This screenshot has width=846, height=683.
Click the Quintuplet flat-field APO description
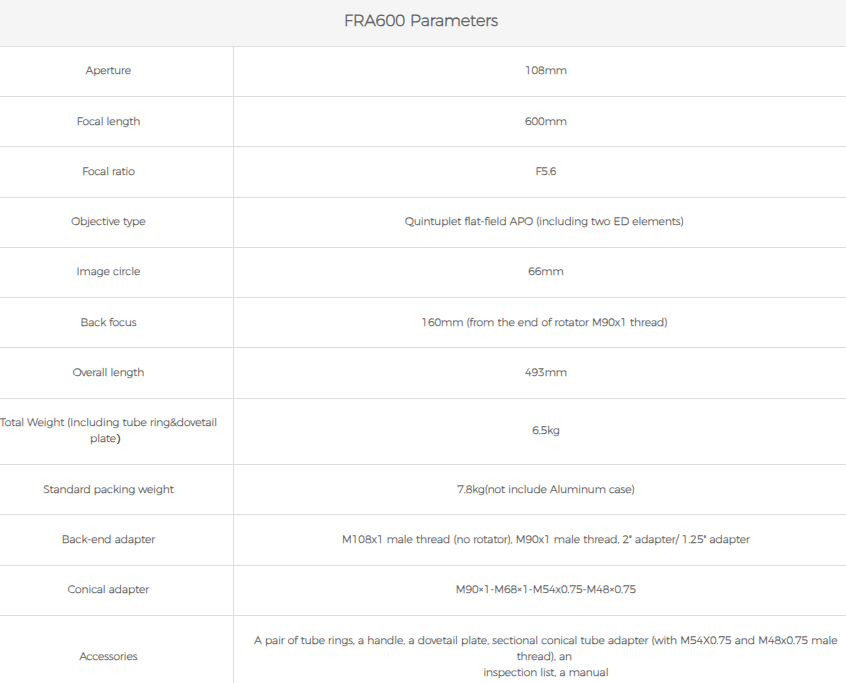tap(544, 221)
